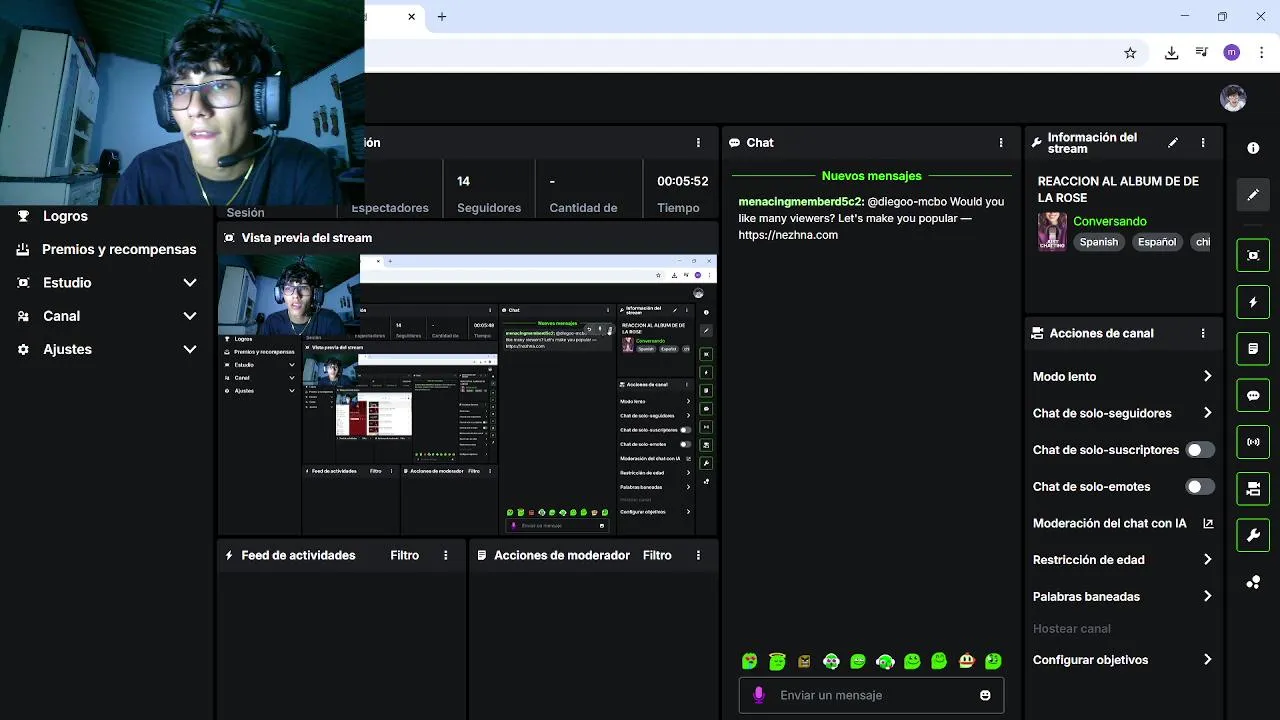This screenshot has width=1280, height=720.
Task: Click the Art Chatting category thumbnail
Action: (x=1052, y=231)
